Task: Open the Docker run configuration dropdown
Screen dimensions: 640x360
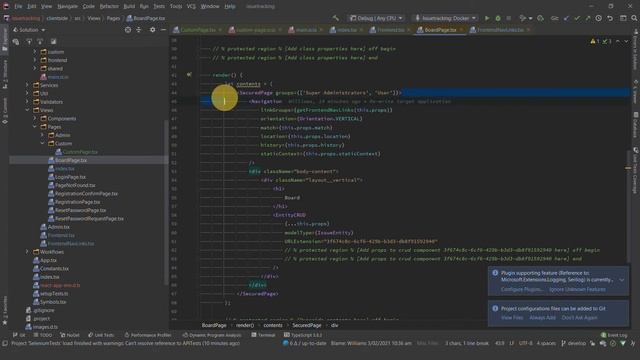Action: click(444, 18)
